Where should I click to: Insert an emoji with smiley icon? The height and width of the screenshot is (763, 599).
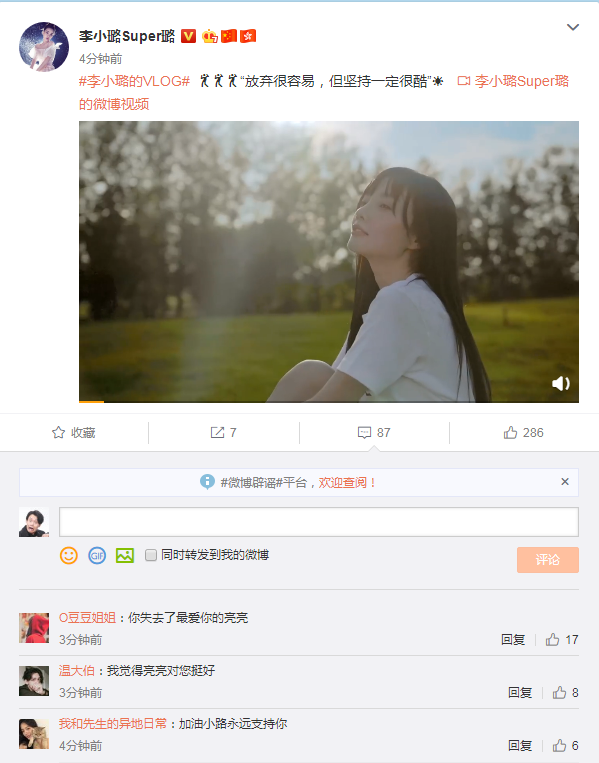tap(69, 555)
